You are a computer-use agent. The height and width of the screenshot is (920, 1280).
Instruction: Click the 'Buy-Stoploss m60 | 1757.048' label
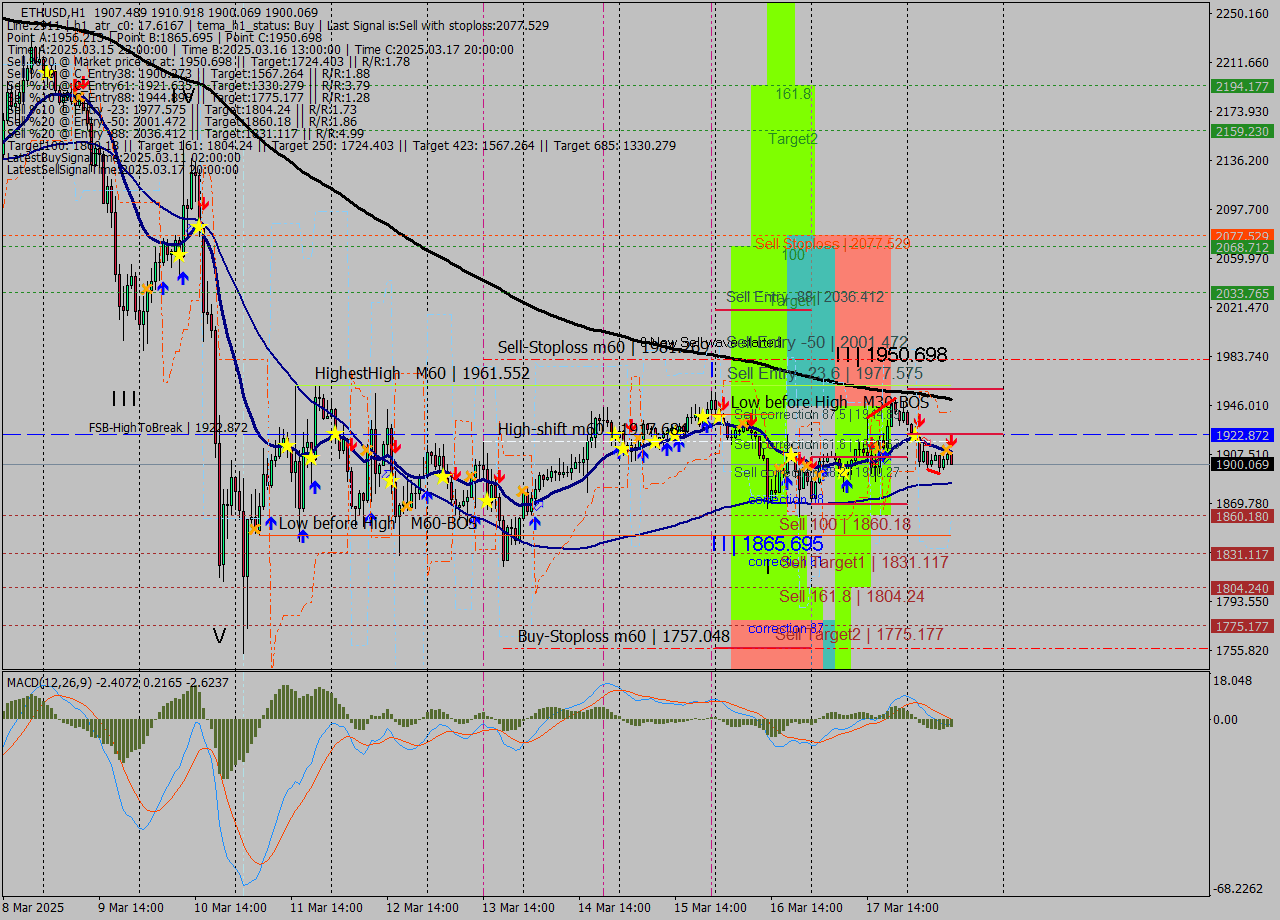click(x=623, y=636)
